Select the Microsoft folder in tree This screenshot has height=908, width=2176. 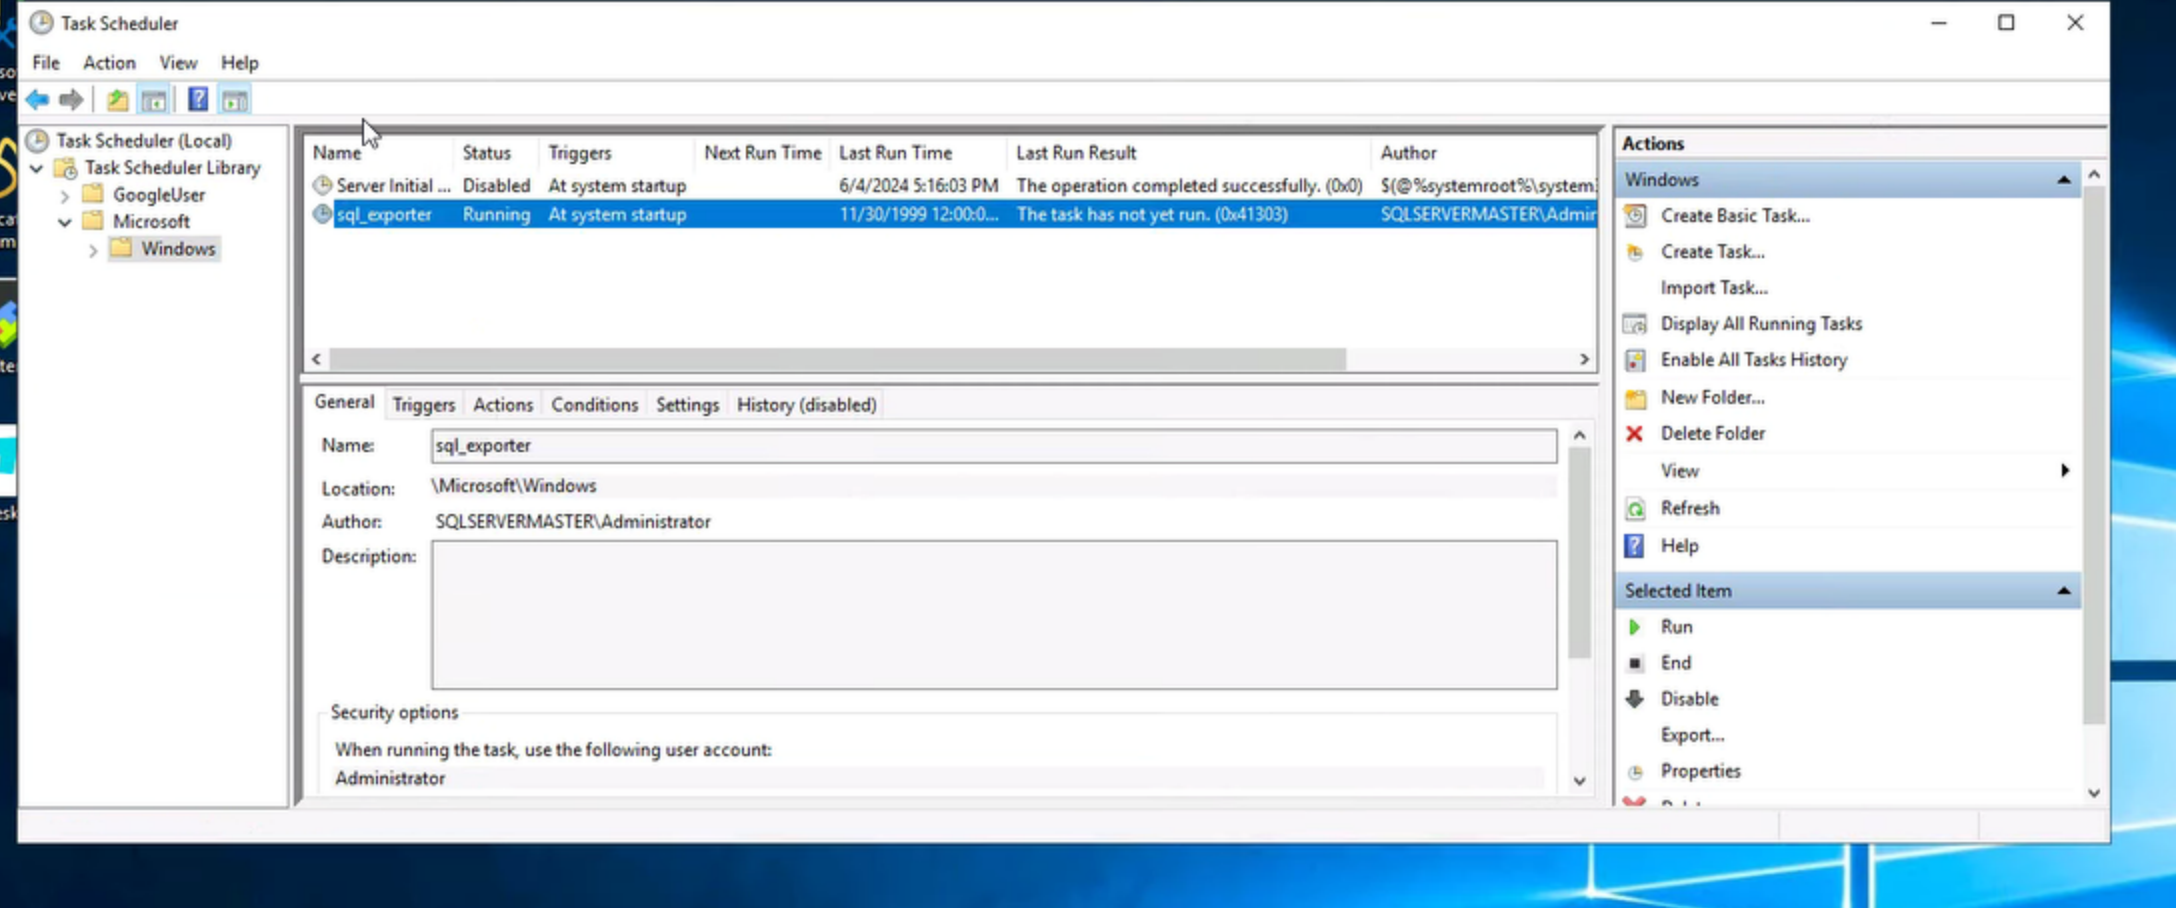pos(151,222)
